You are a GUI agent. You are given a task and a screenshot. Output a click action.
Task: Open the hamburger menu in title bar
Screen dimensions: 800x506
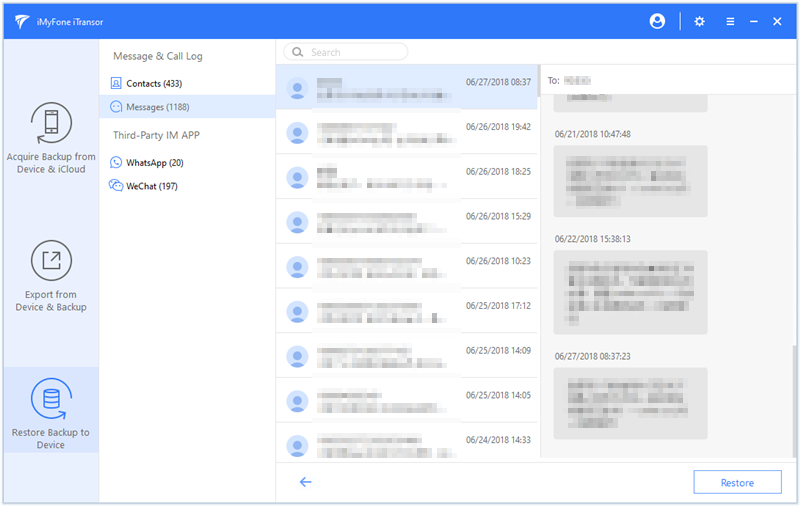[730, 21]
